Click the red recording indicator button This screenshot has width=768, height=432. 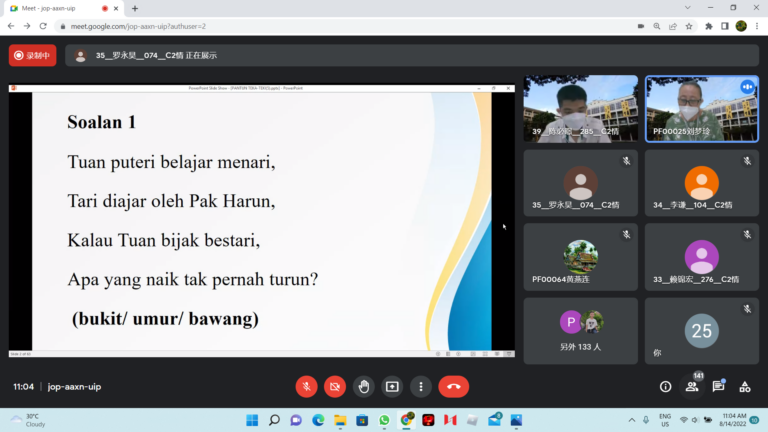click(32, 55)
